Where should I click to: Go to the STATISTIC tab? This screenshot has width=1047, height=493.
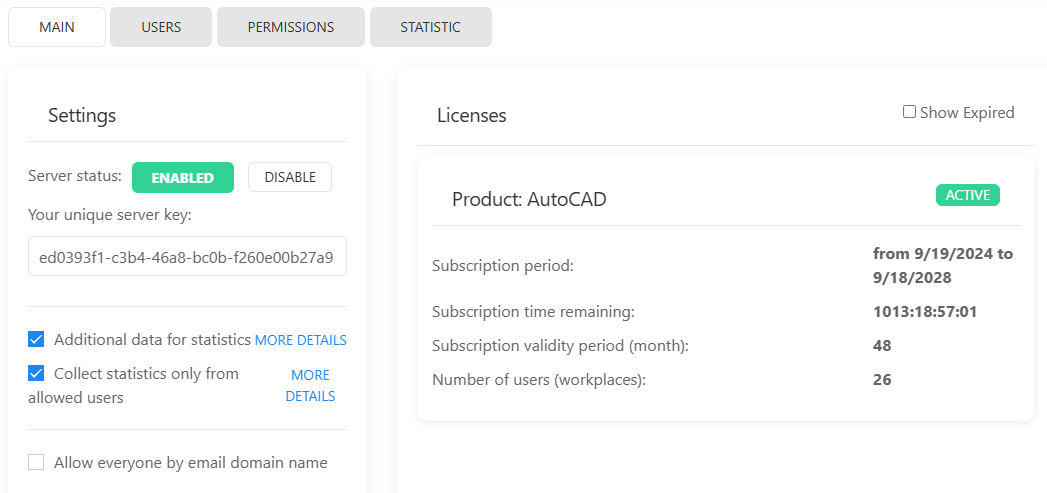point(430,27)
